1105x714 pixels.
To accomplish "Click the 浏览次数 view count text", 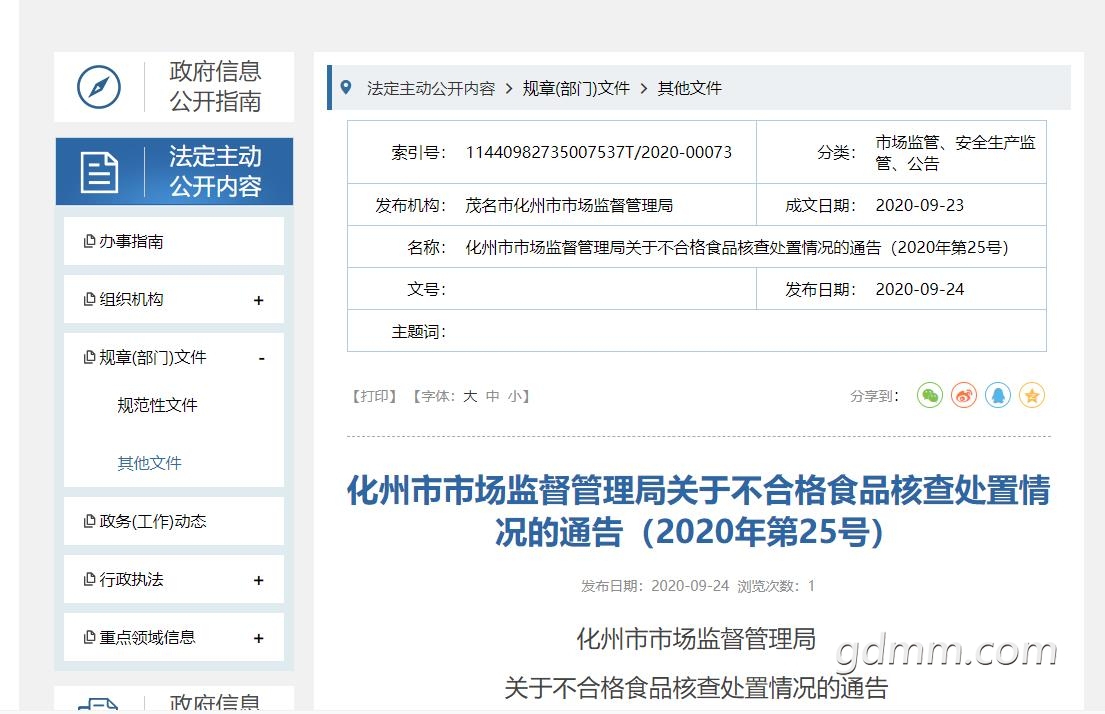I will click(776, 586).
